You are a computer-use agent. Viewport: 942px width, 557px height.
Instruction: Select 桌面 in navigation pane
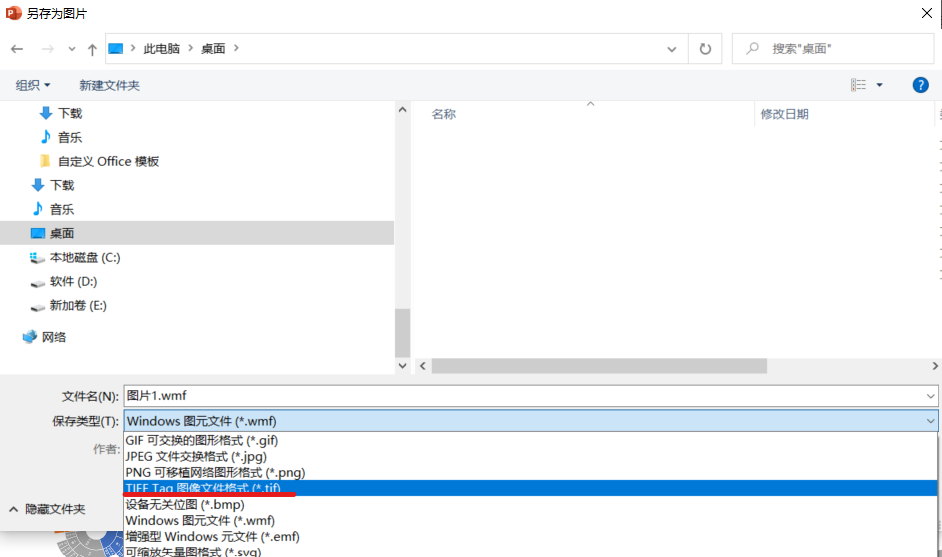197,233
